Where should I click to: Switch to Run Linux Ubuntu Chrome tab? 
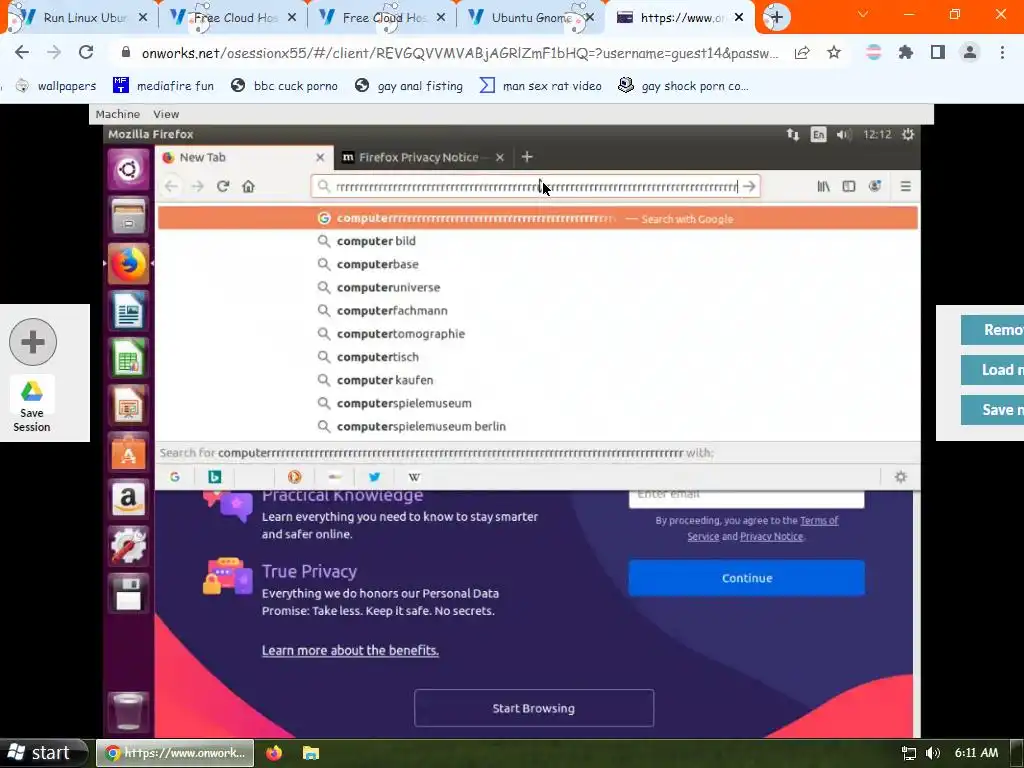point(85,18)
